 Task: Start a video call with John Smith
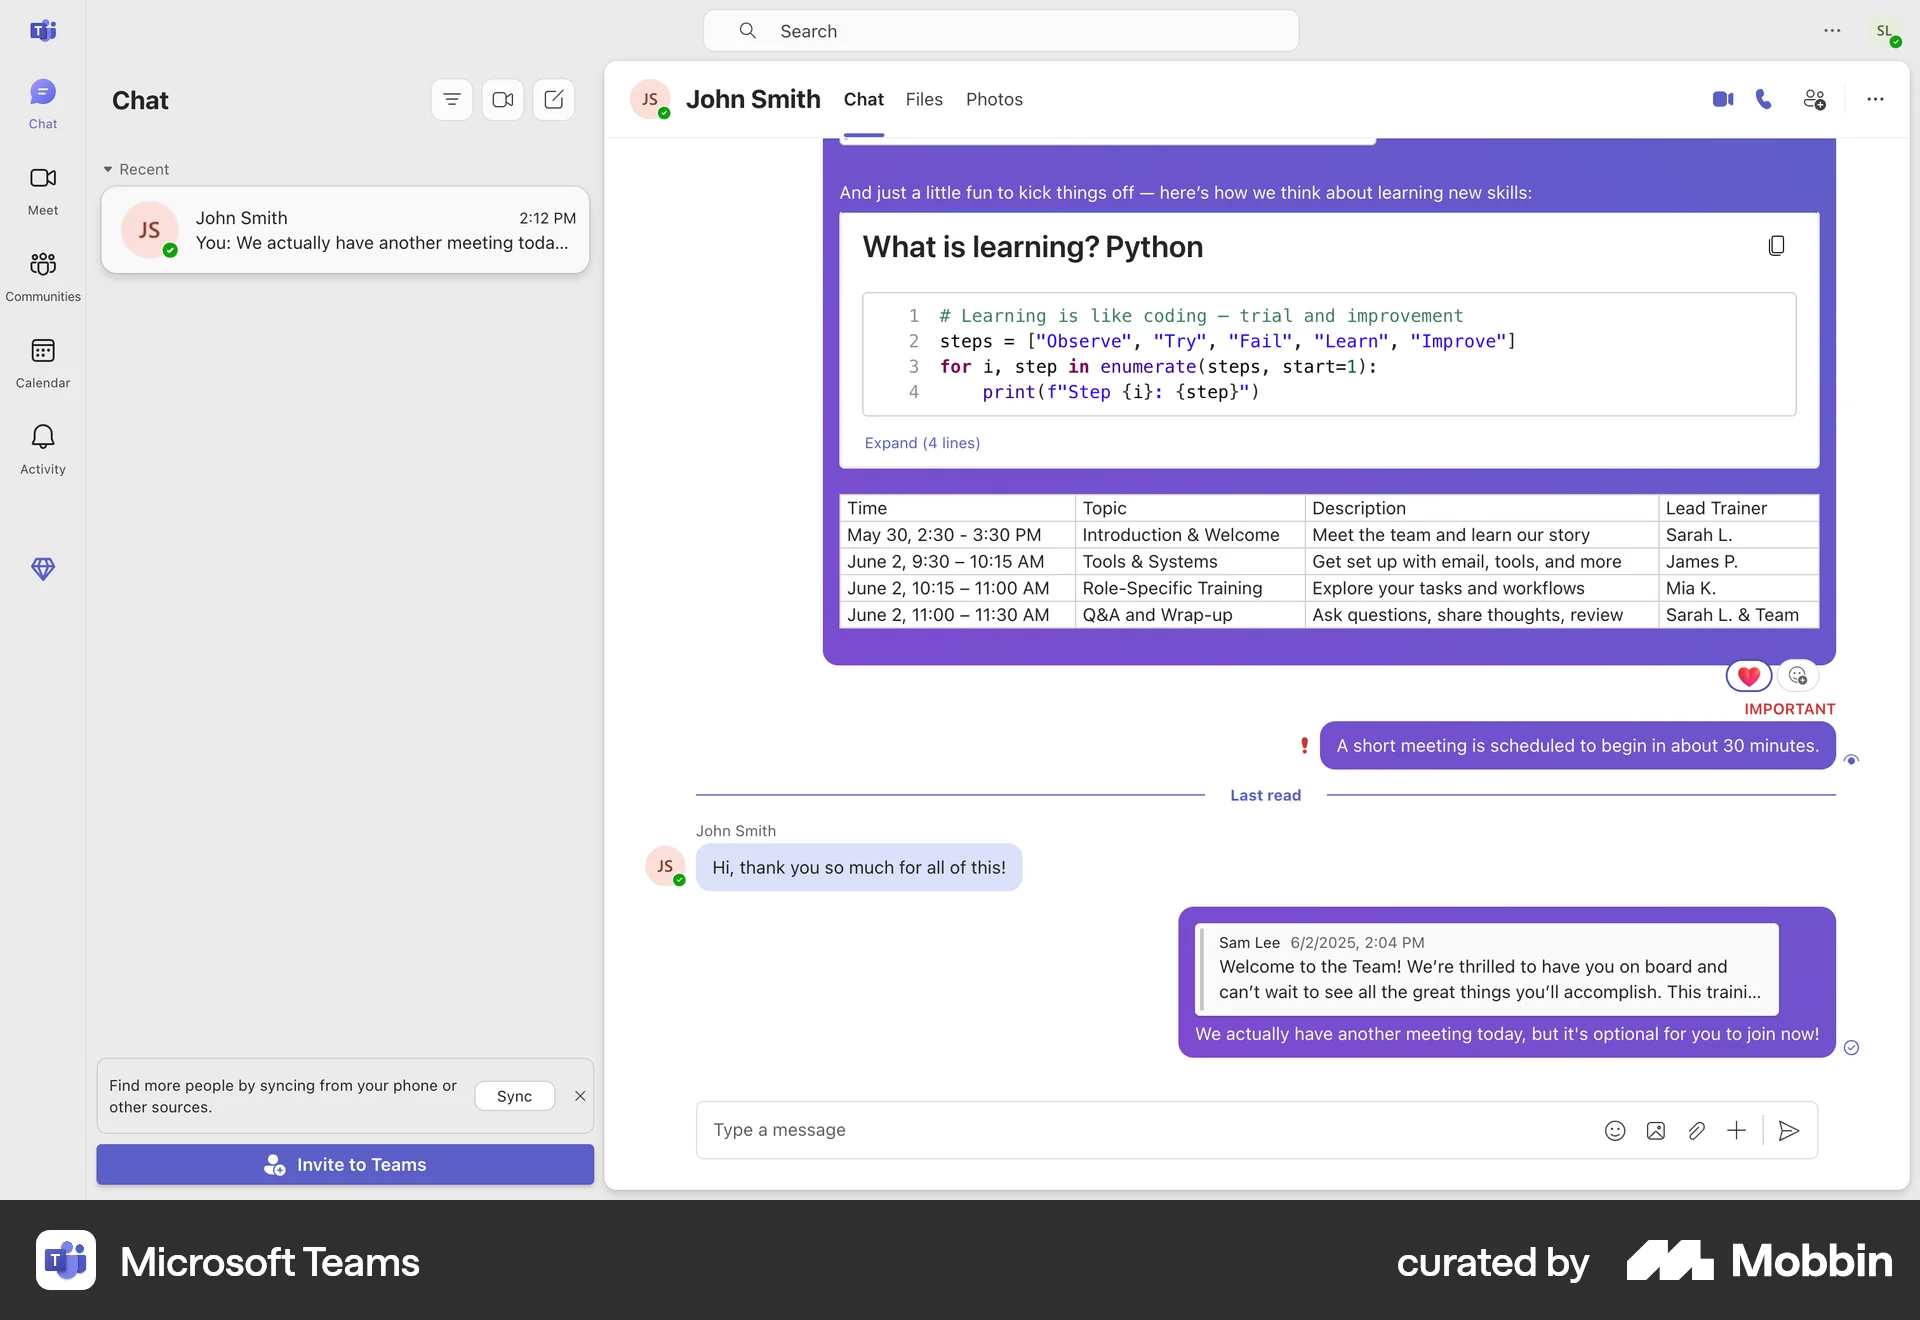pos(1721,99)
